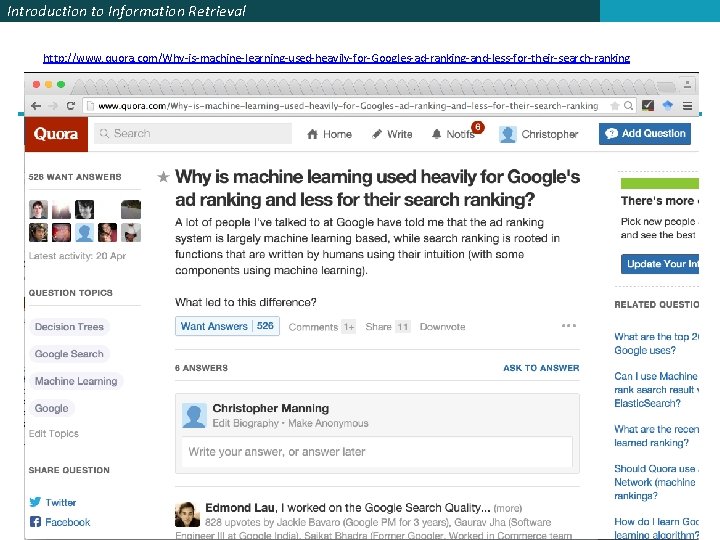Open the Christopher profile menu
Screen dimensions: 720x540
tap(539, 134)
